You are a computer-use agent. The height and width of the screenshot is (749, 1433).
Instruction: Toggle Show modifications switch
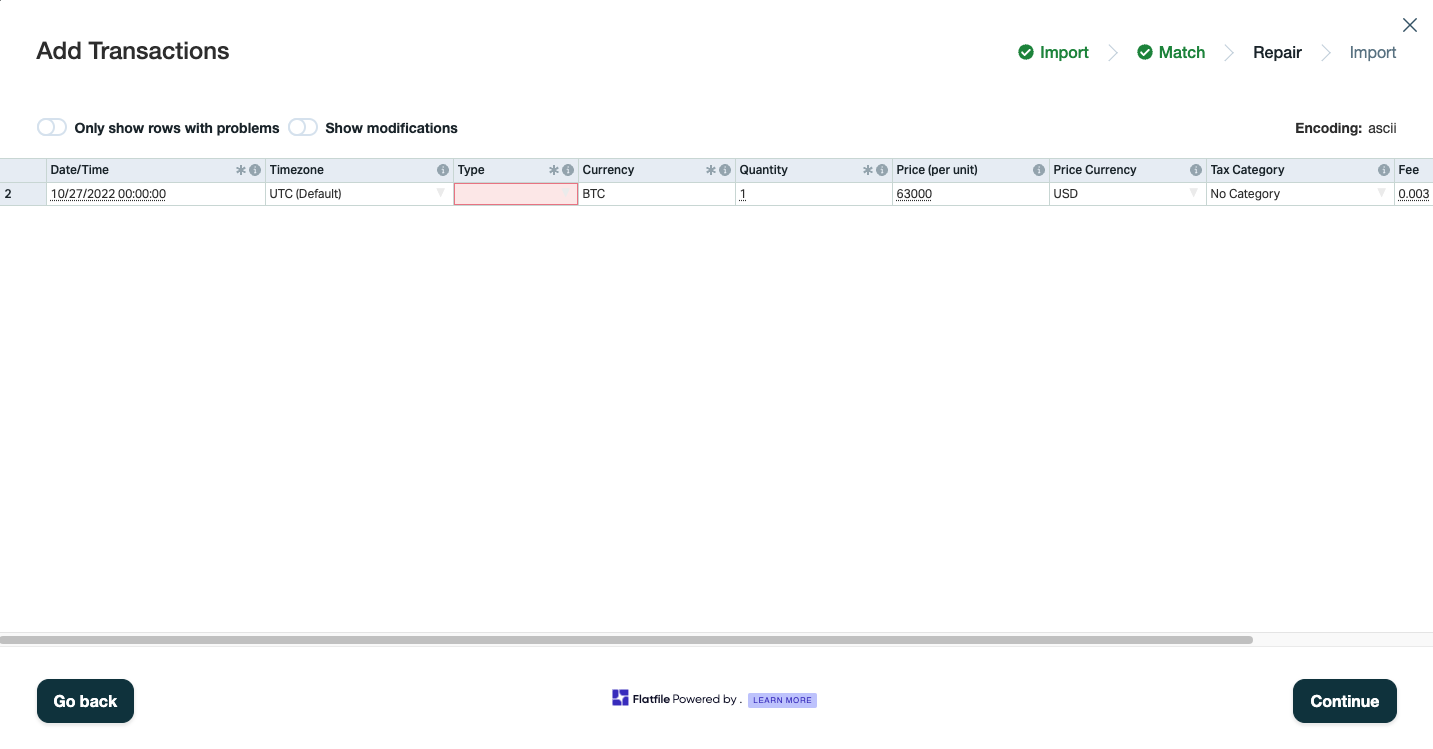[x=303, y=127]
